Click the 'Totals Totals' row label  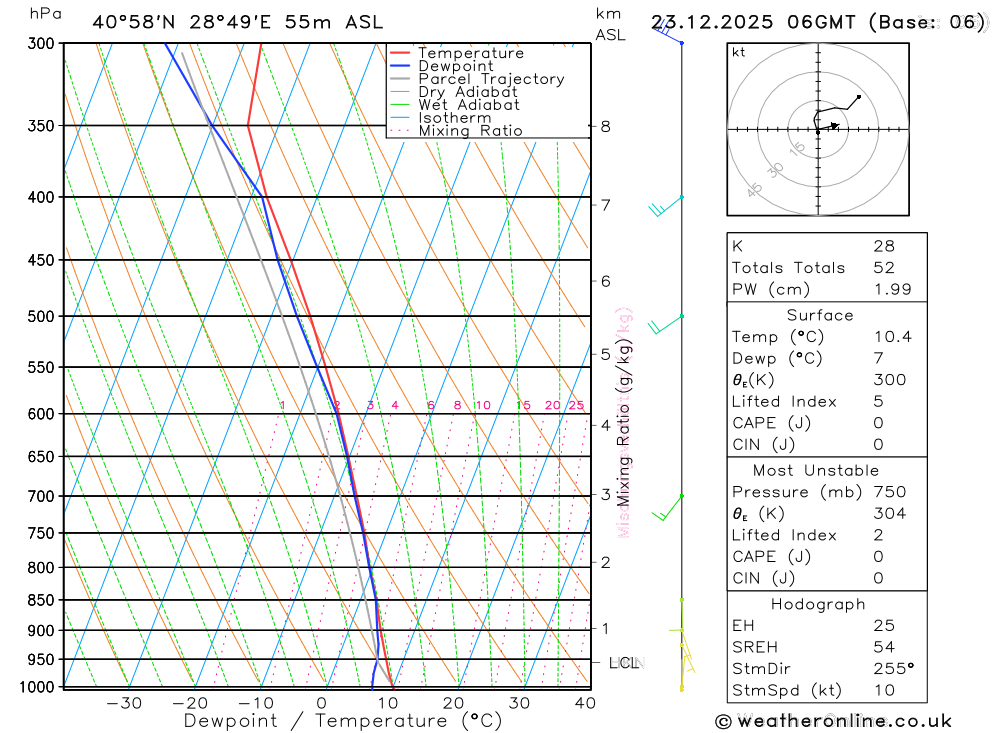(x=788, y=268)
